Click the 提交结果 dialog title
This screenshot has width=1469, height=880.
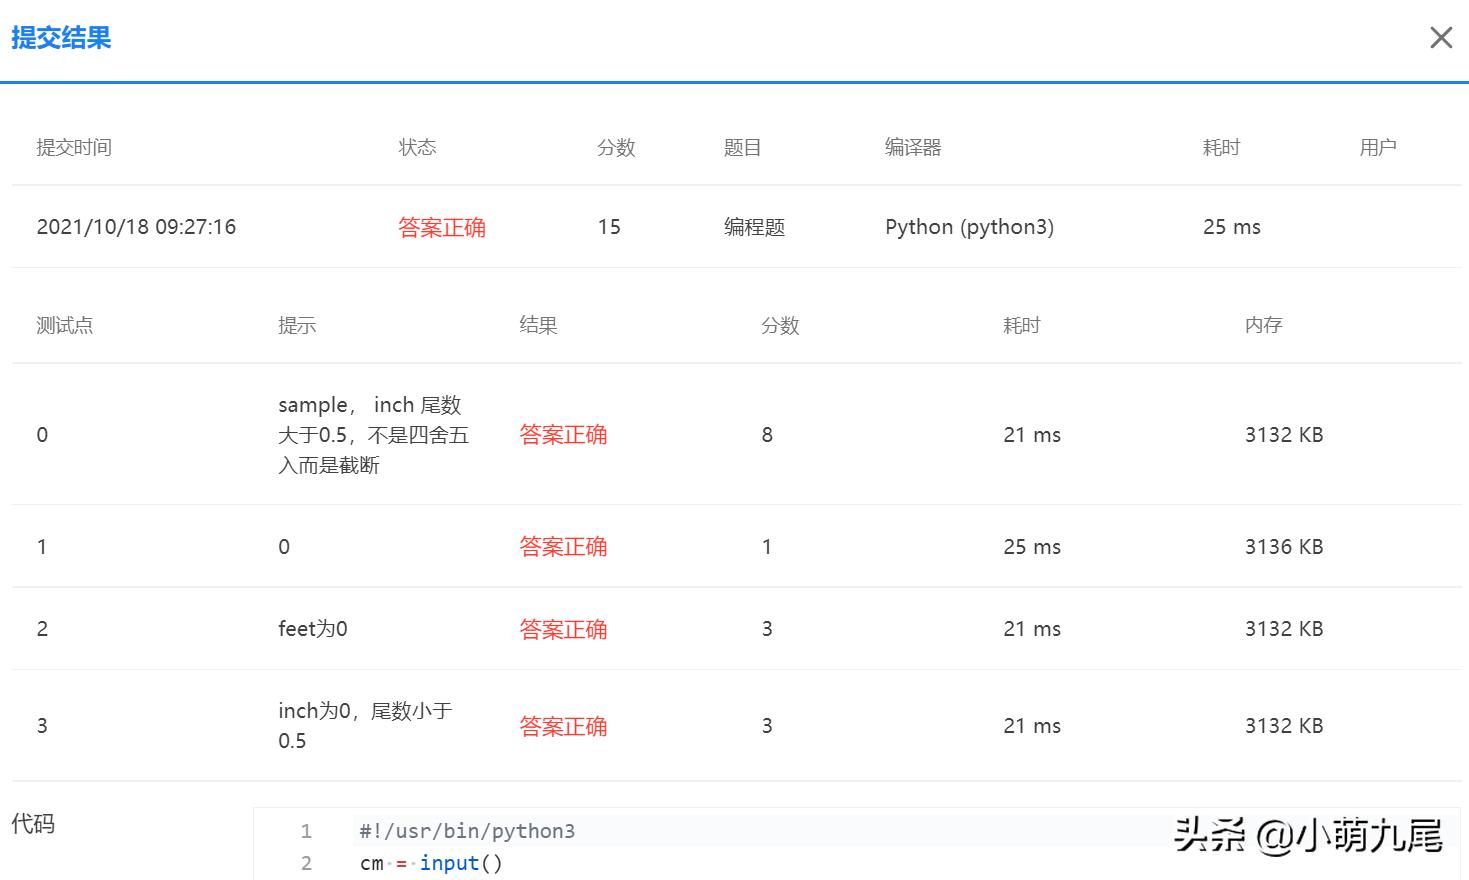tap(61, 38)
